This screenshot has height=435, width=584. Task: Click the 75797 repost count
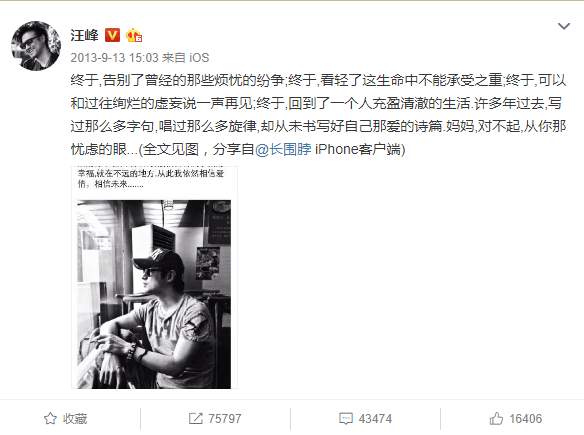(x=225, y=419)
